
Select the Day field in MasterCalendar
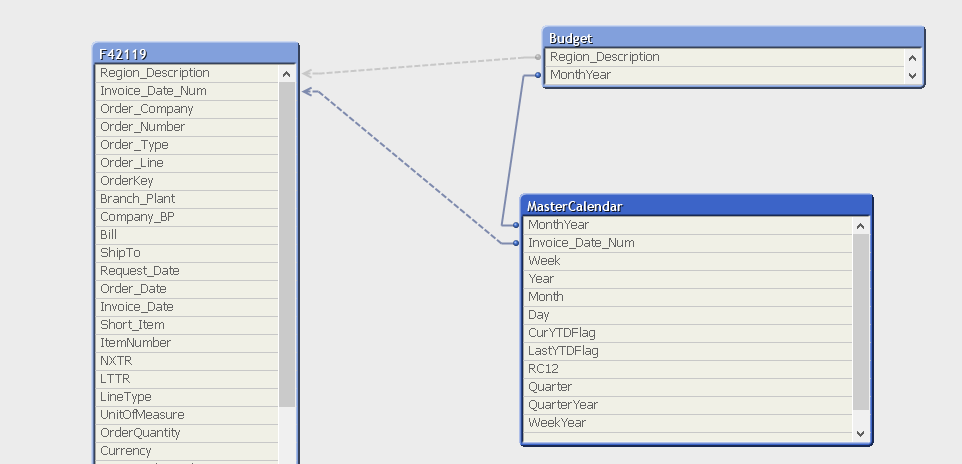(x=688, y=315)
